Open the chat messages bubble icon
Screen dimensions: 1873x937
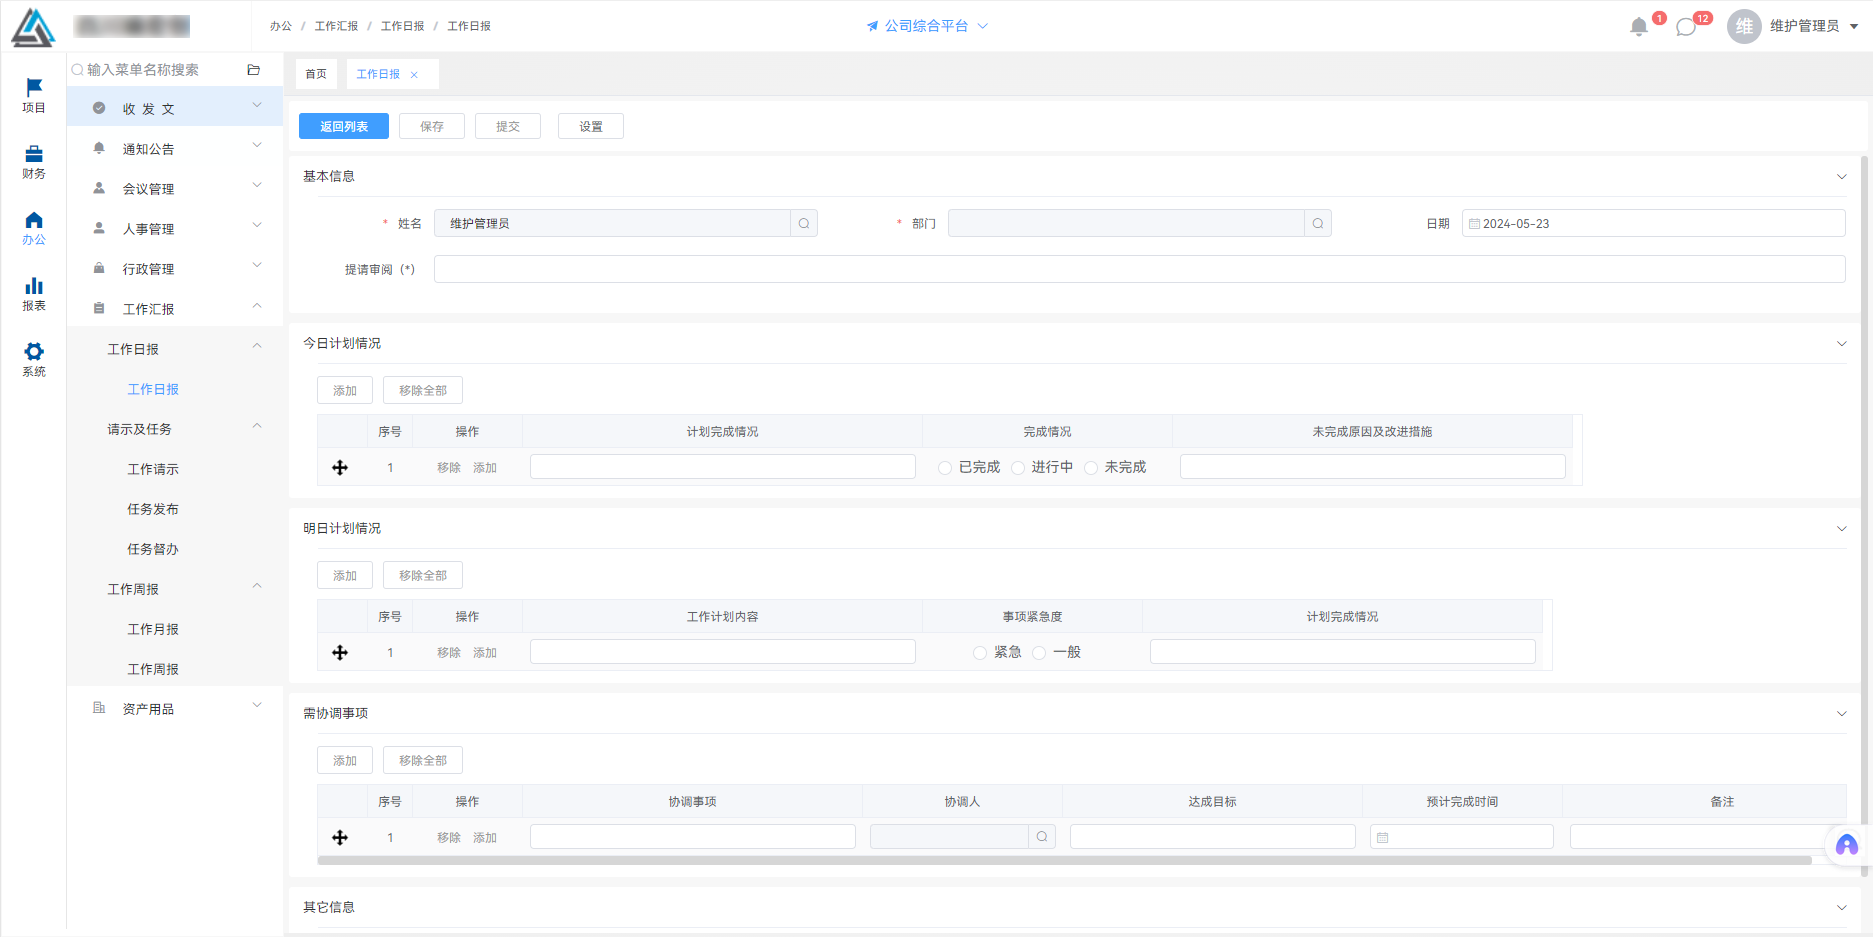pyautogui.click(x=1686, y=27)
